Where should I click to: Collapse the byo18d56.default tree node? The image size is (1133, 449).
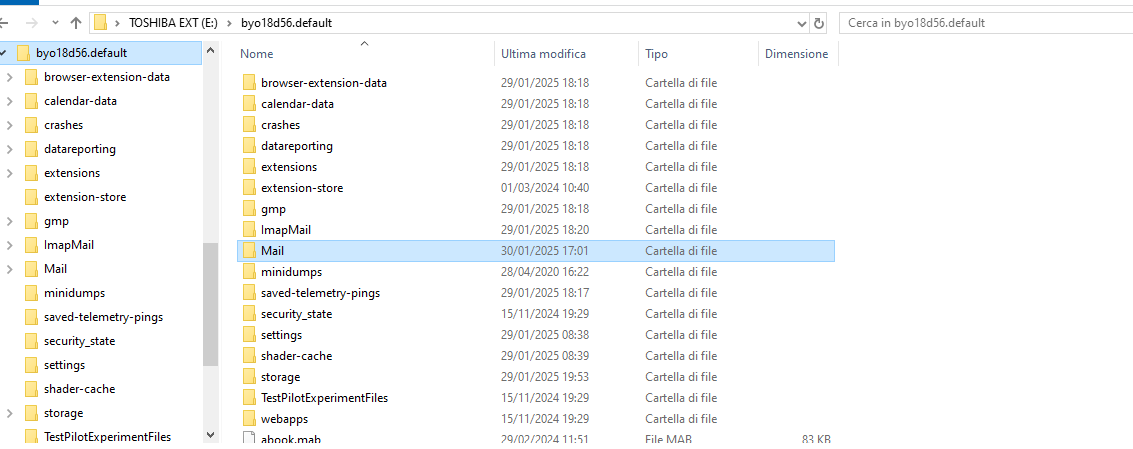click(x=4, y=53)
